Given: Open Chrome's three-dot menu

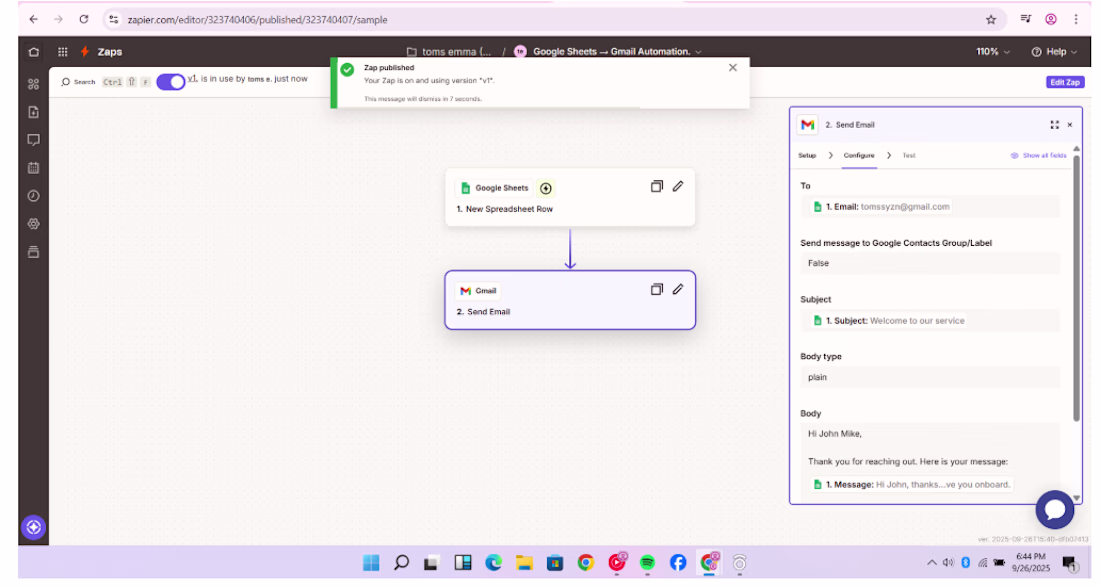Looking at the screenshot, I should [x=1076, y=20].
